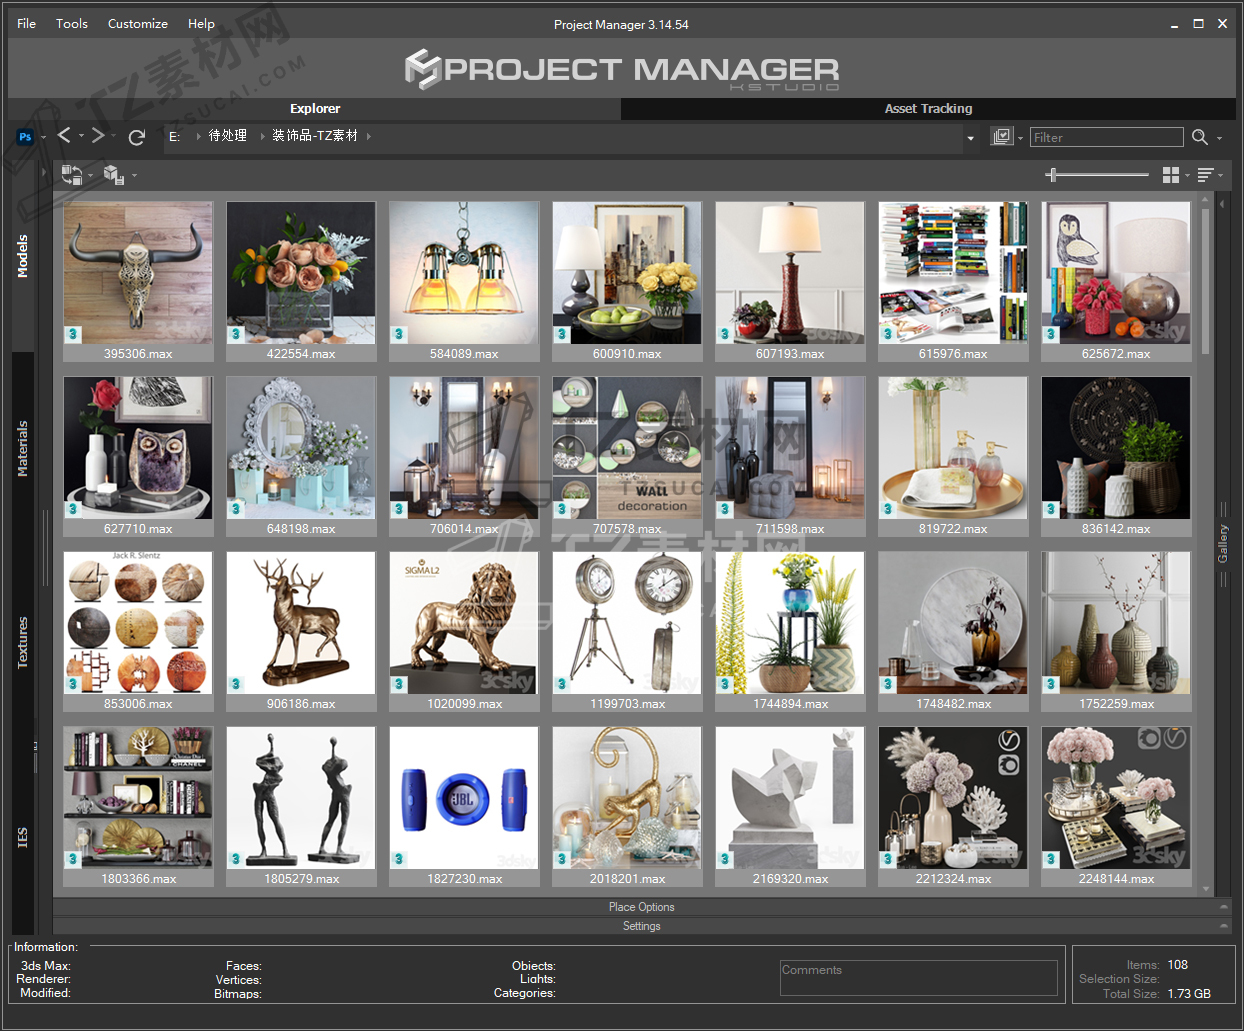Go back with the left arrow button
The width and height of the screenshot is (1244, 1031).
pyautogui.click(x=64, y=135)
